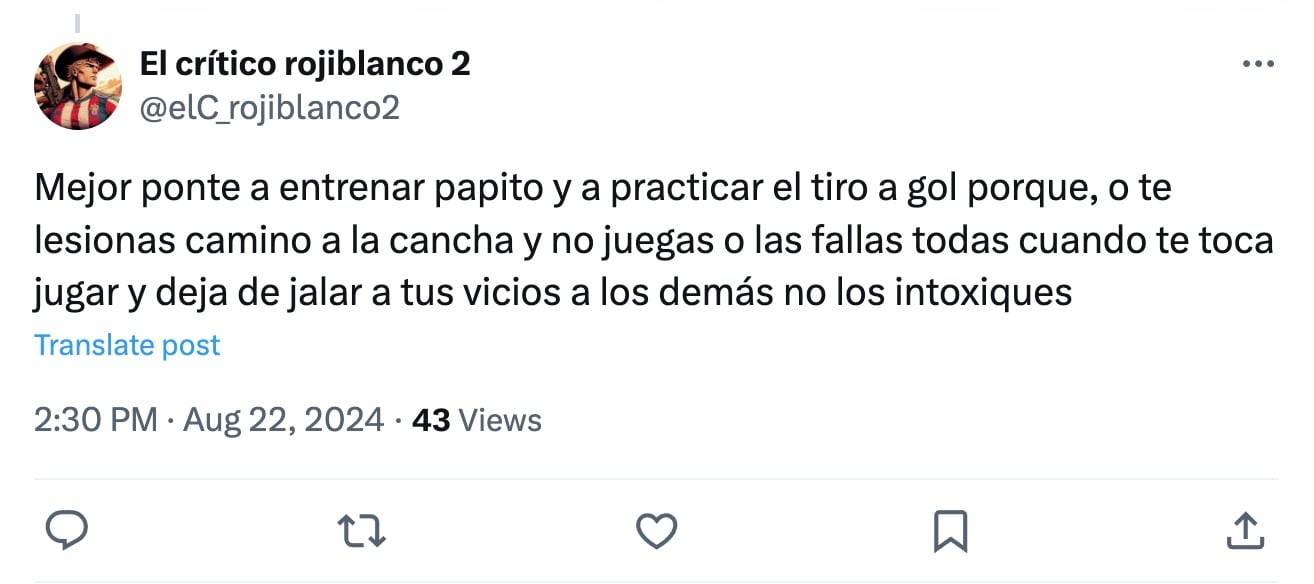
Task: Click the 2:30 PM time stamp
Action: [96, 420]
